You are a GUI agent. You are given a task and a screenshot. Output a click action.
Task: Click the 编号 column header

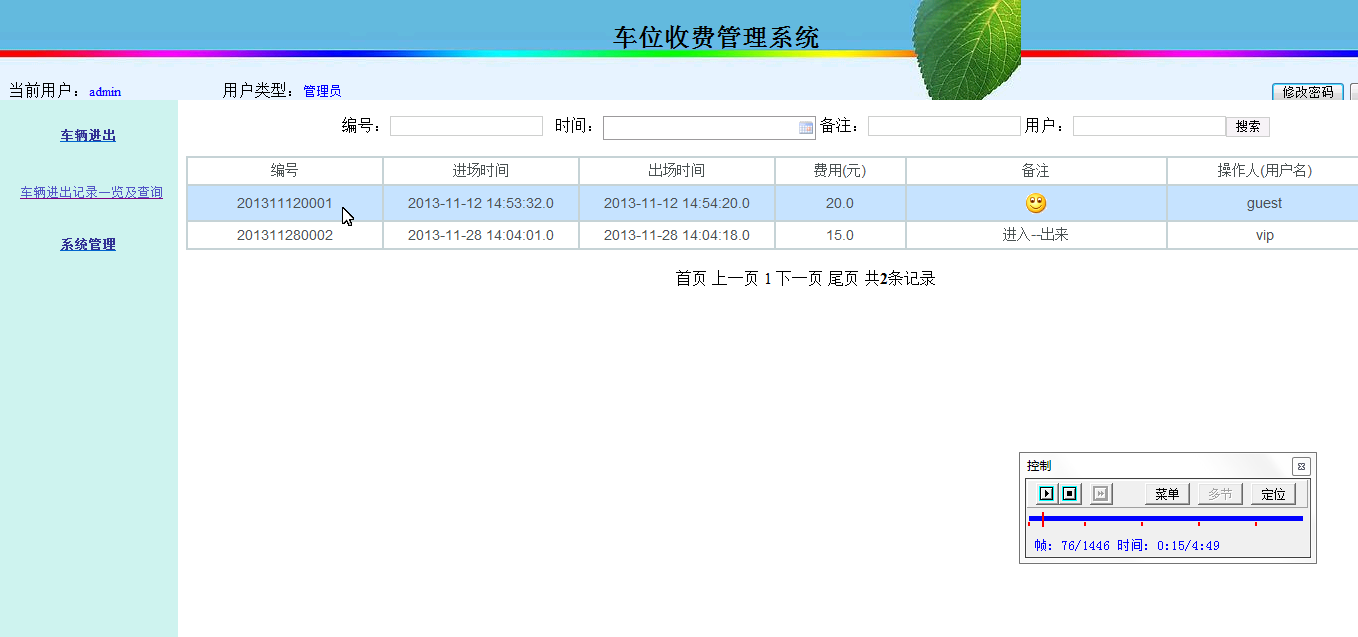285,171
